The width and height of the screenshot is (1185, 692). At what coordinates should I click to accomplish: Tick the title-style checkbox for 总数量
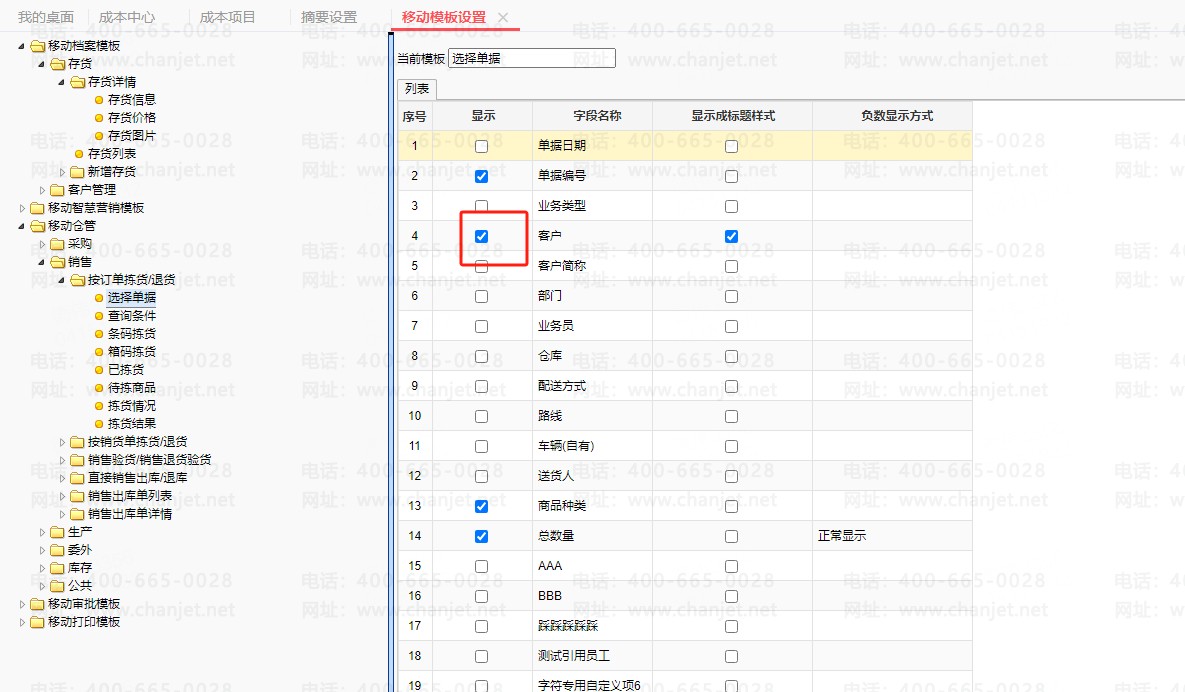click(x=731, y=537)
